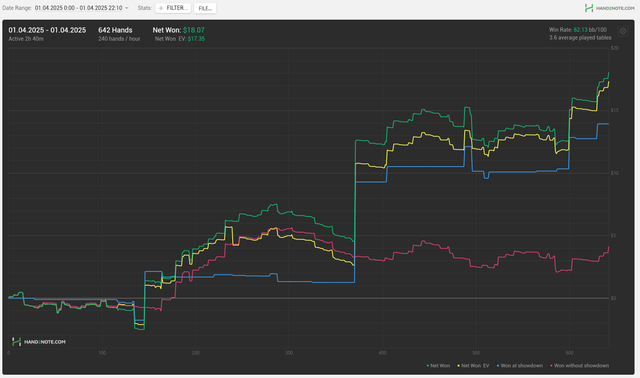Open the graph settings gear icon

point(623,31)
